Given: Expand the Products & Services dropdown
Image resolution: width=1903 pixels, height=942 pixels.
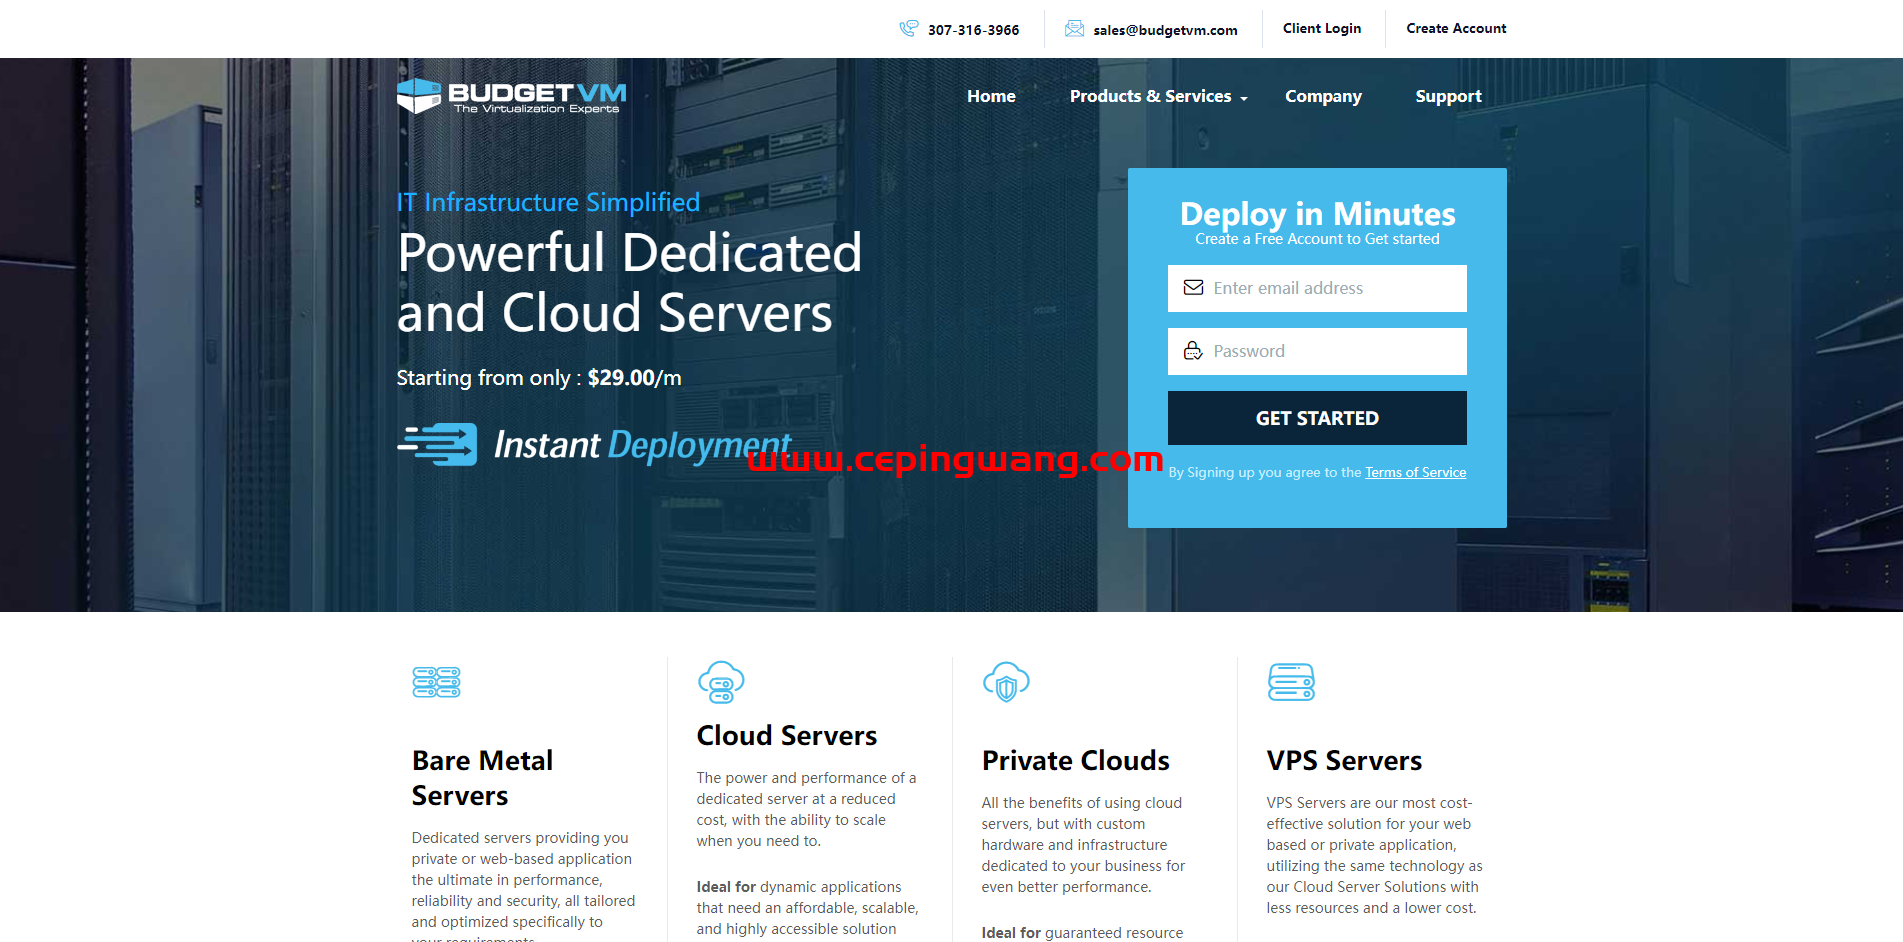Looking at the screenshot, I should tap(1158, 97).
